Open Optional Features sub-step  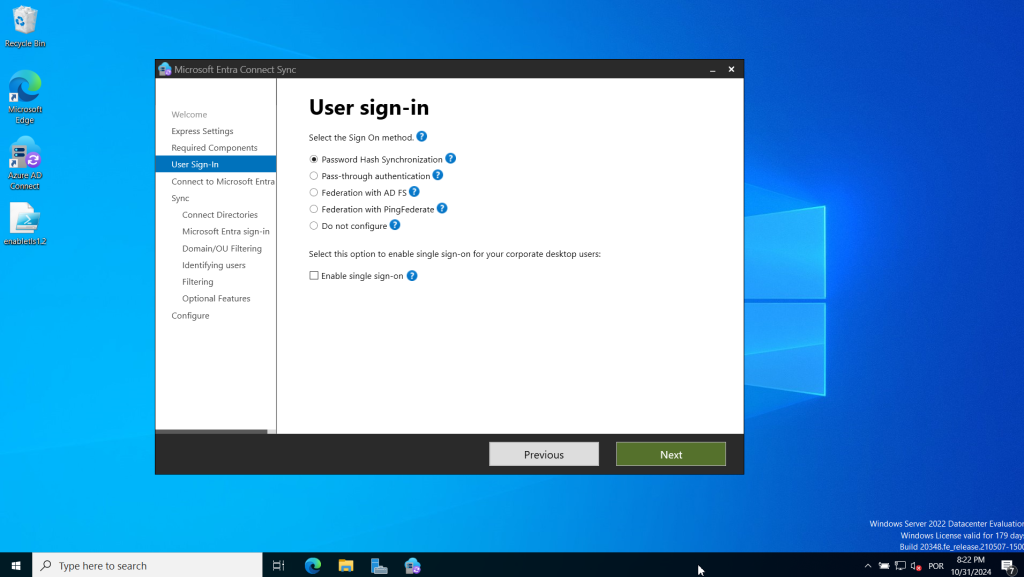216,298
